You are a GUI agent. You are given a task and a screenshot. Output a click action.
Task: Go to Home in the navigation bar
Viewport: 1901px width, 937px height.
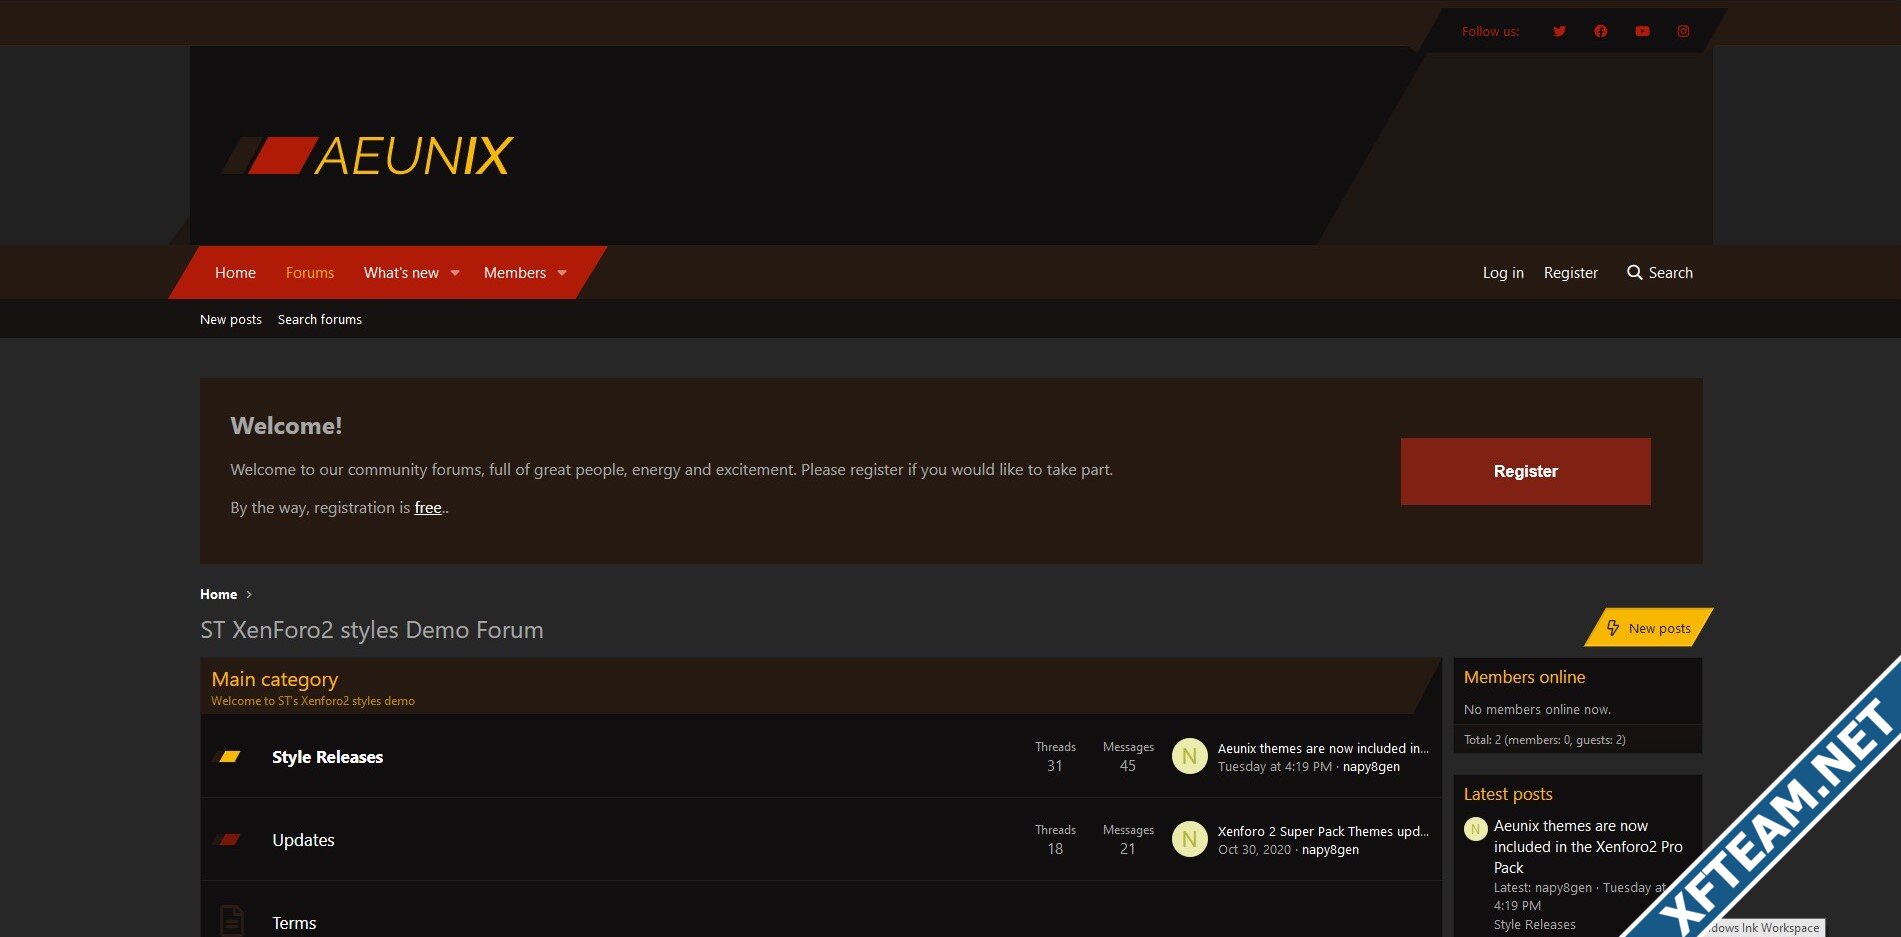(235, 273)
